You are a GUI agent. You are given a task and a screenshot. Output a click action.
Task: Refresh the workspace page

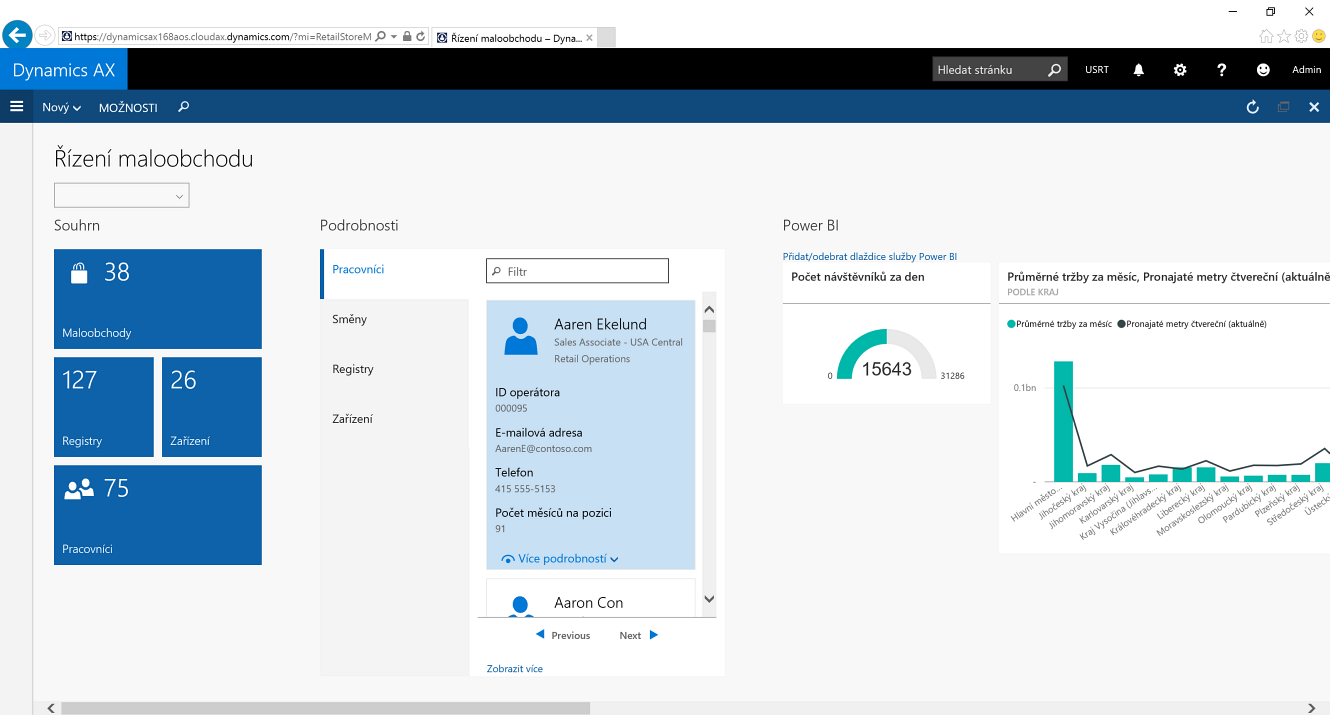click(x=1252, y=107)
